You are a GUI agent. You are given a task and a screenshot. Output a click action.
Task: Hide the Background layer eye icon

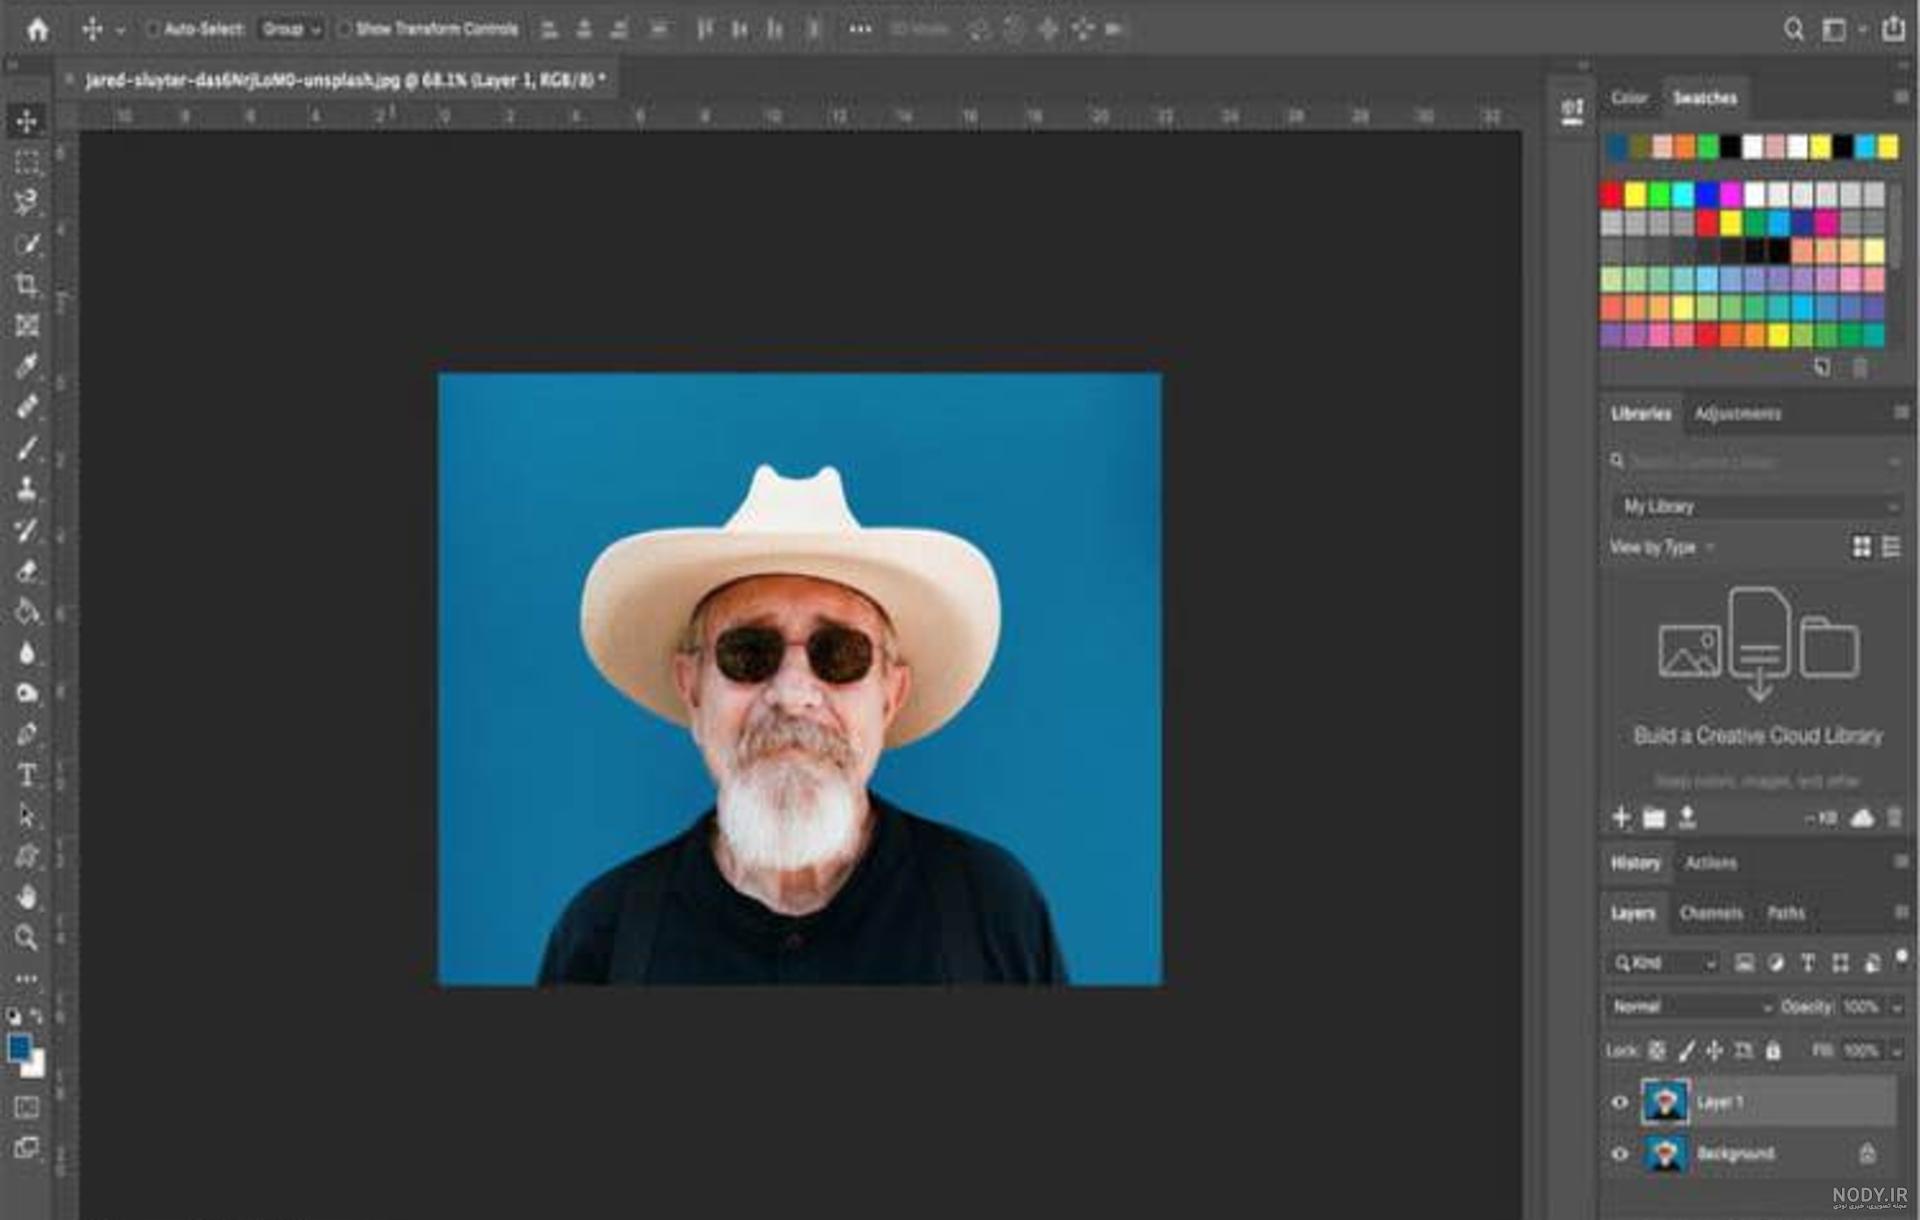coord(1620,1154)
